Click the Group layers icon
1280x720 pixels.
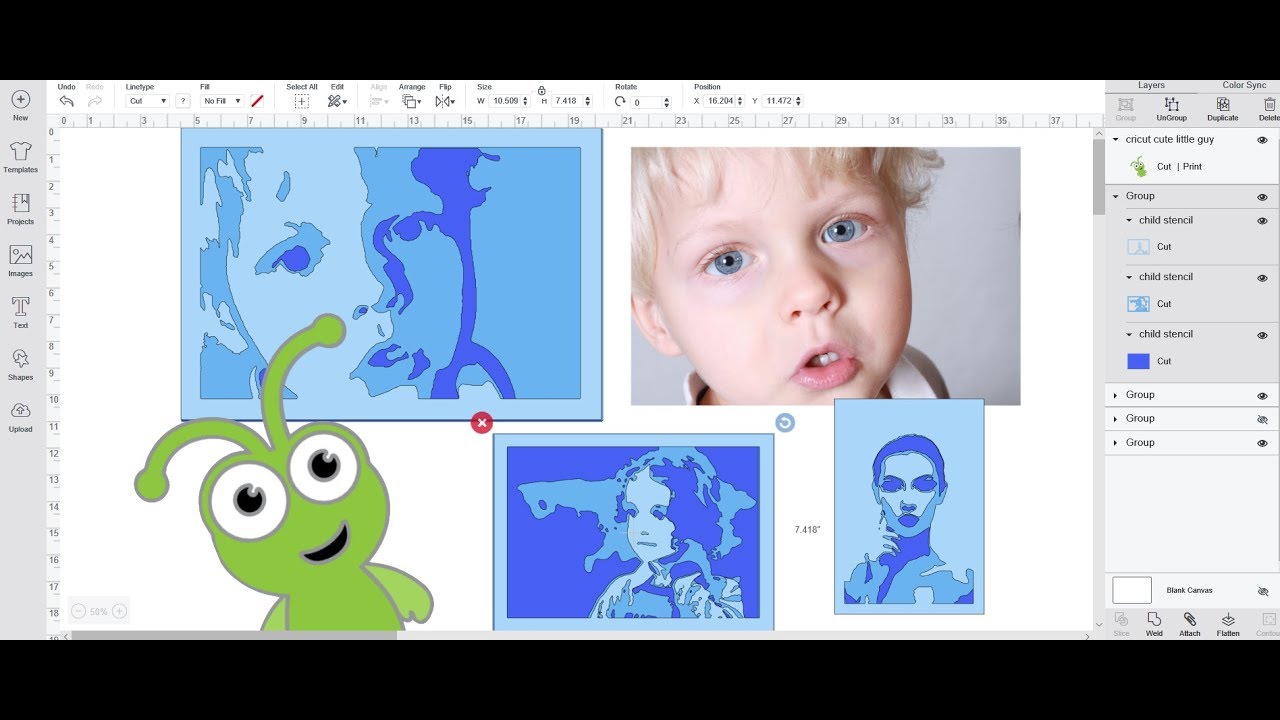[1126, 108]
